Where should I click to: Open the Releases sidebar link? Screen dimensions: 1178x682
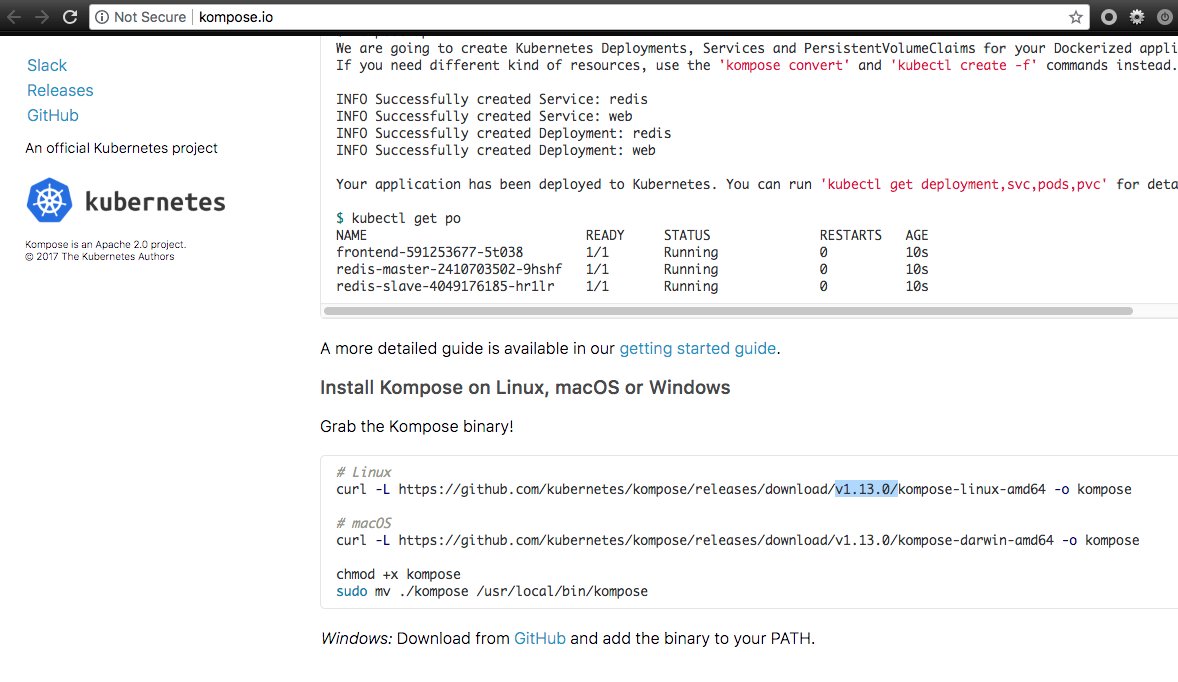click(60, 90)
